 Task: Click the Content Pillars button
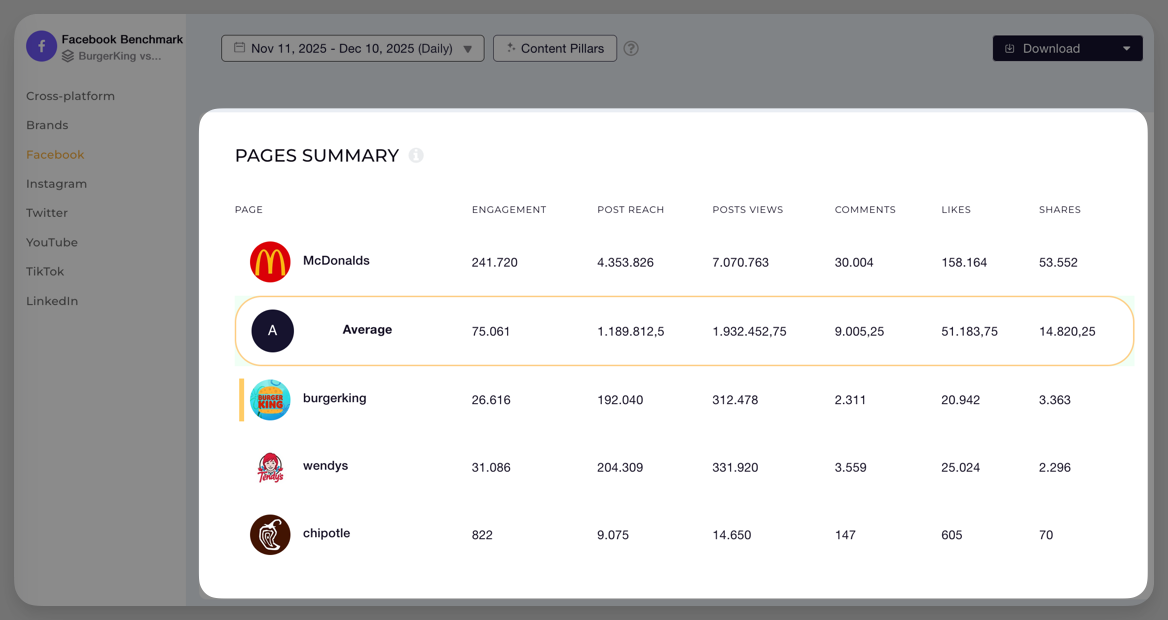555,47
